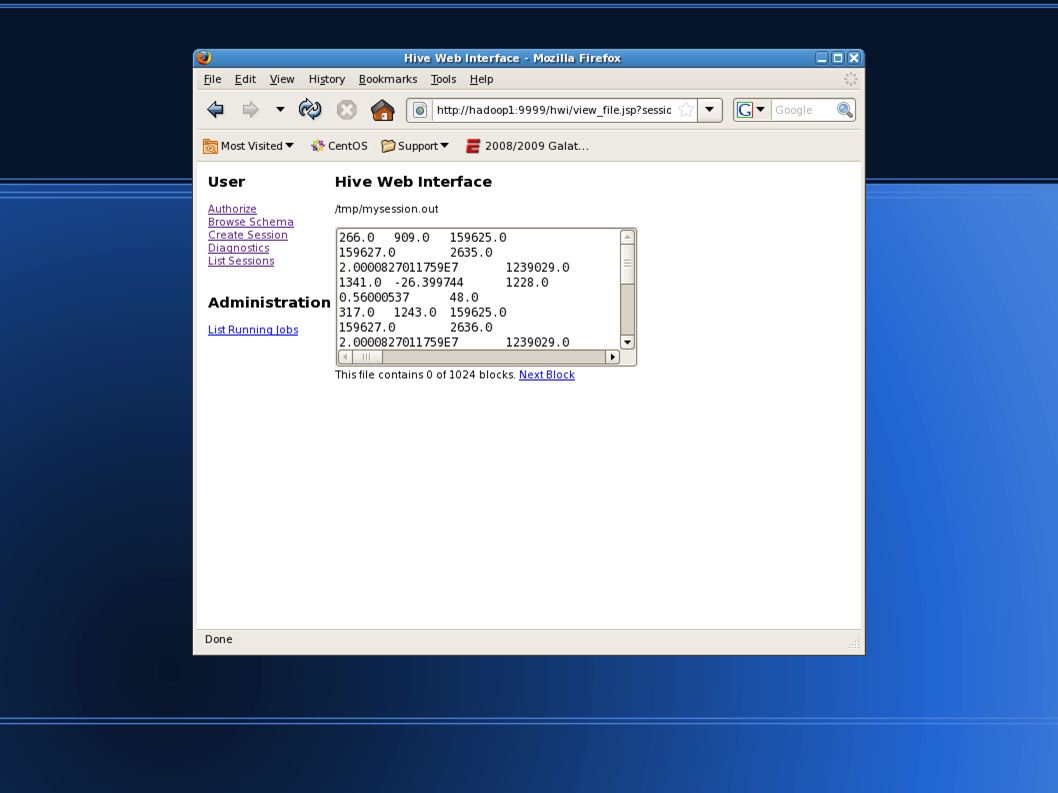Reload the page with the Reload icon
Screen dimensions: 1058x793
coord(310,109)
